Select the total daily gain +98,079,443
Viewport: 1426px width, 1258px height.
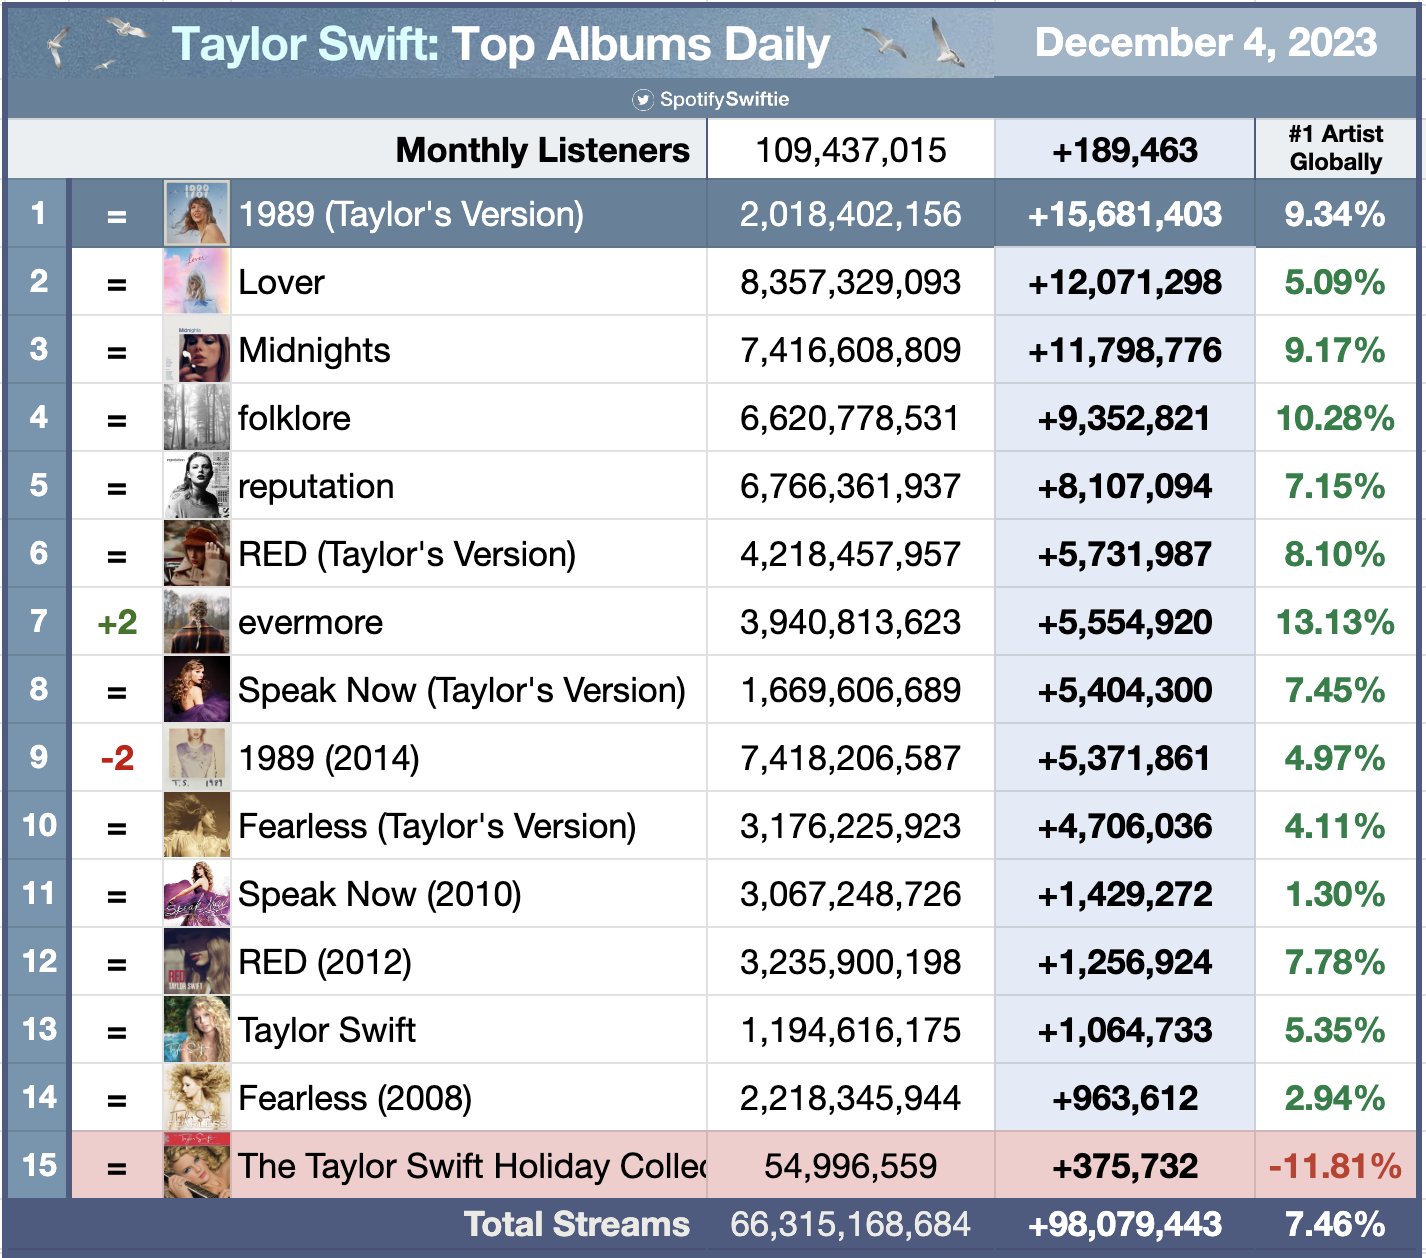click(1125, 1225)
